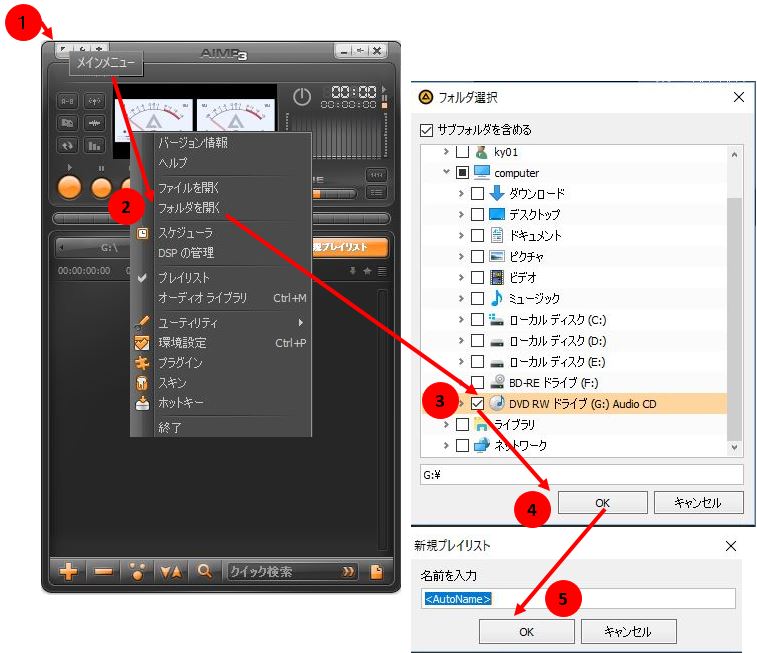Click the minus icon to remove tracks

pos(103,571)
